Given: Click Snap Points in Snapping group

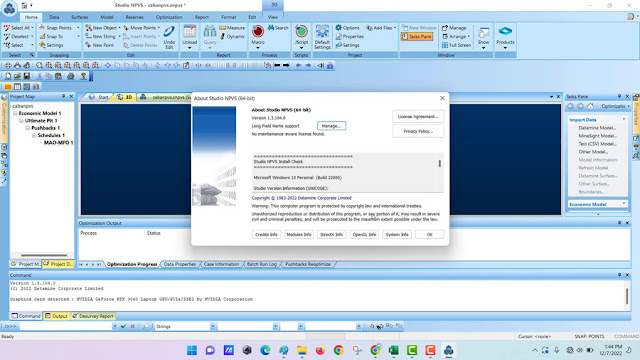Looking at the screenshot, I should (55, 28).
